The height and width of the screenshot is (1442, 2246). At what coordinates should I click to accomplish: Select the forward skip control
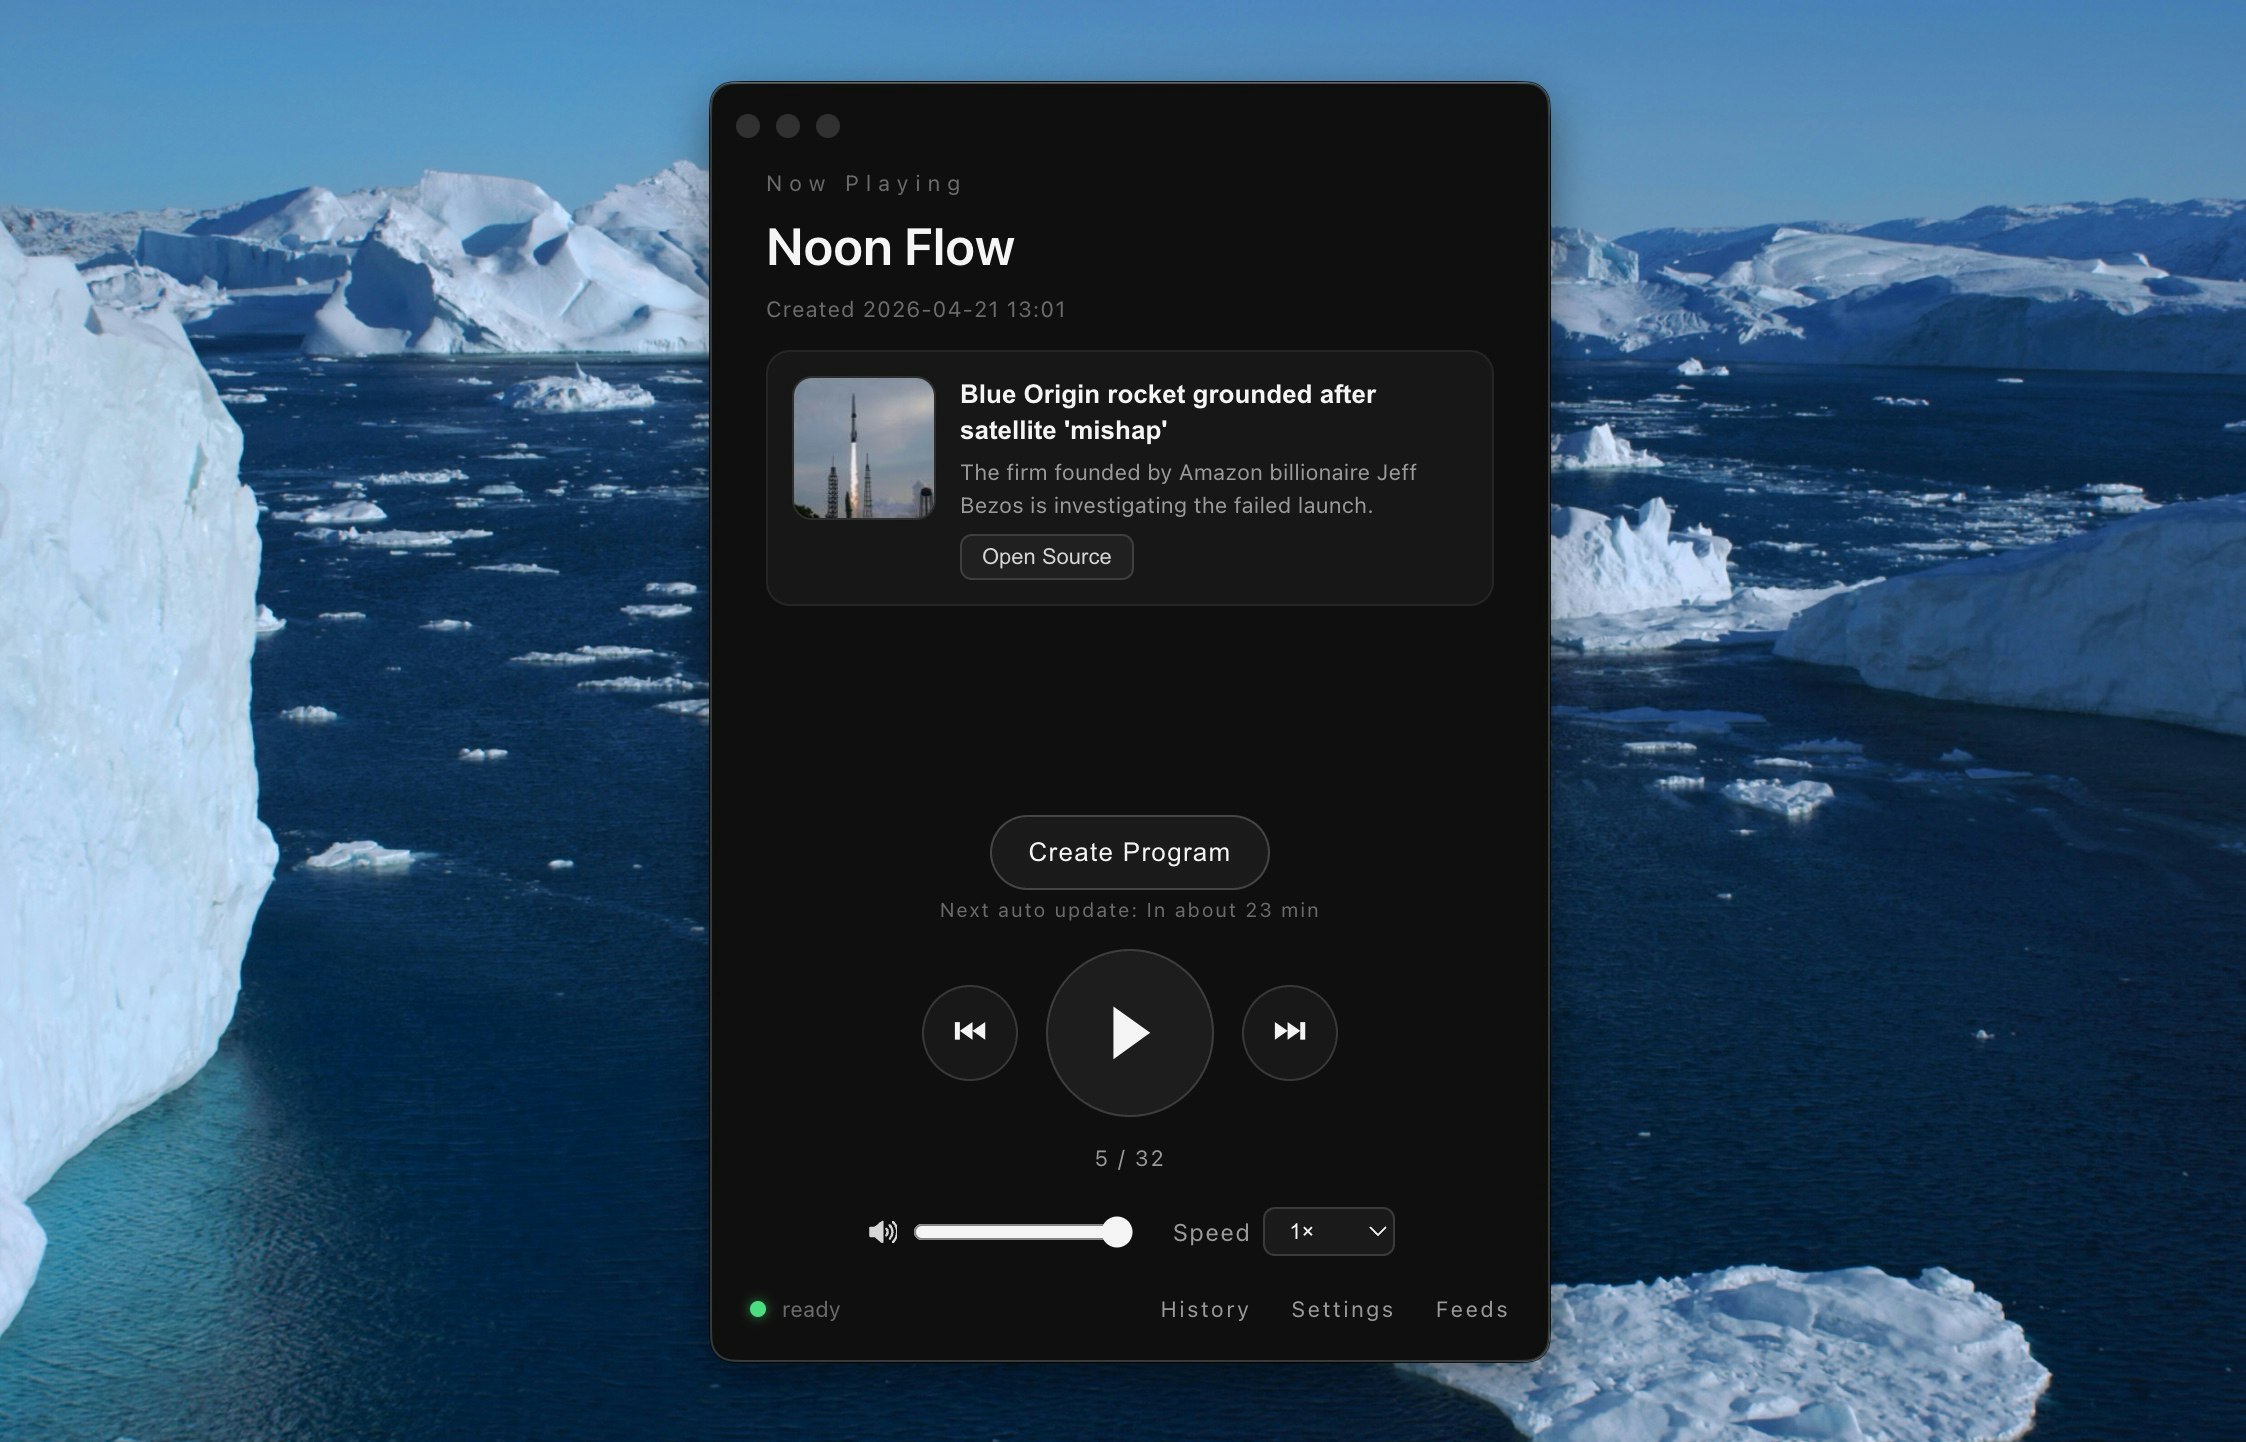click(x=1289, y=1033)
